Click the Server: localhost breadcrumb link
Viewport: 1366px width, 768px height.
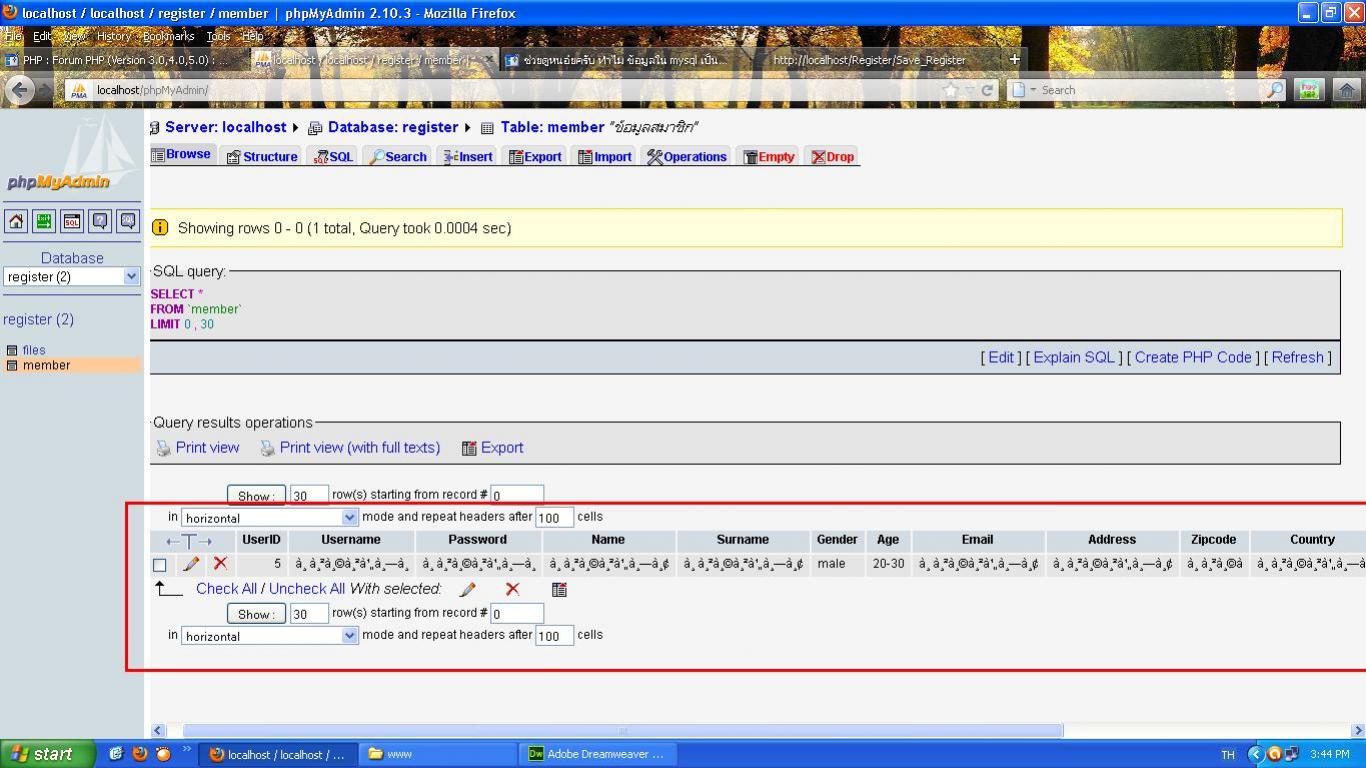point(226,127)
